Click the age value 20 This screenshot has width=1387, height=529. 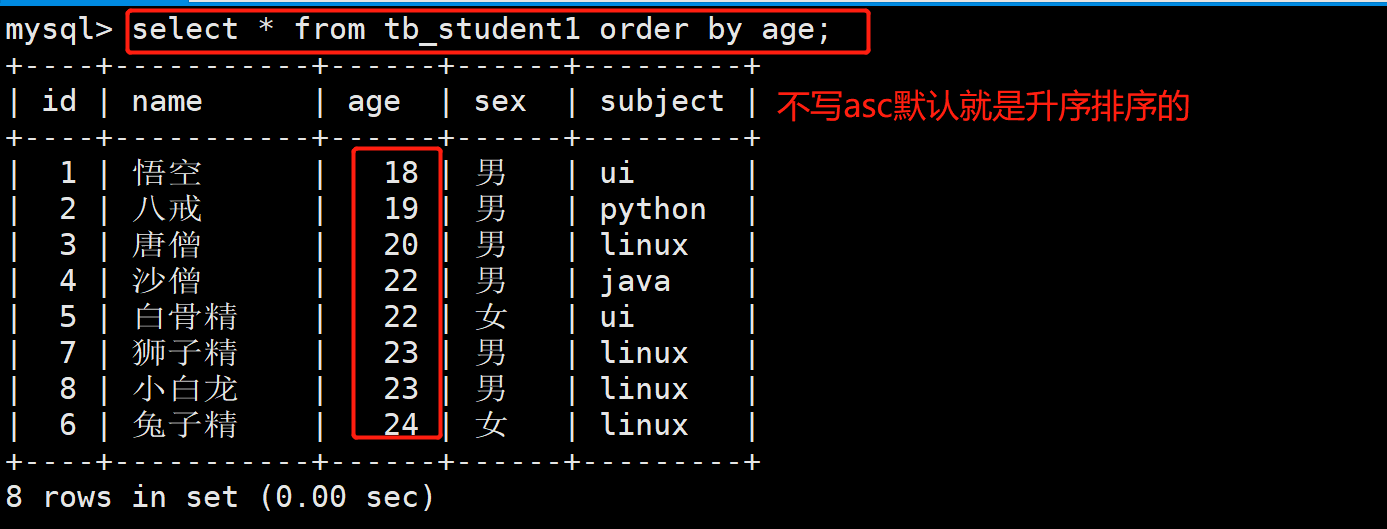pos(401,245)
